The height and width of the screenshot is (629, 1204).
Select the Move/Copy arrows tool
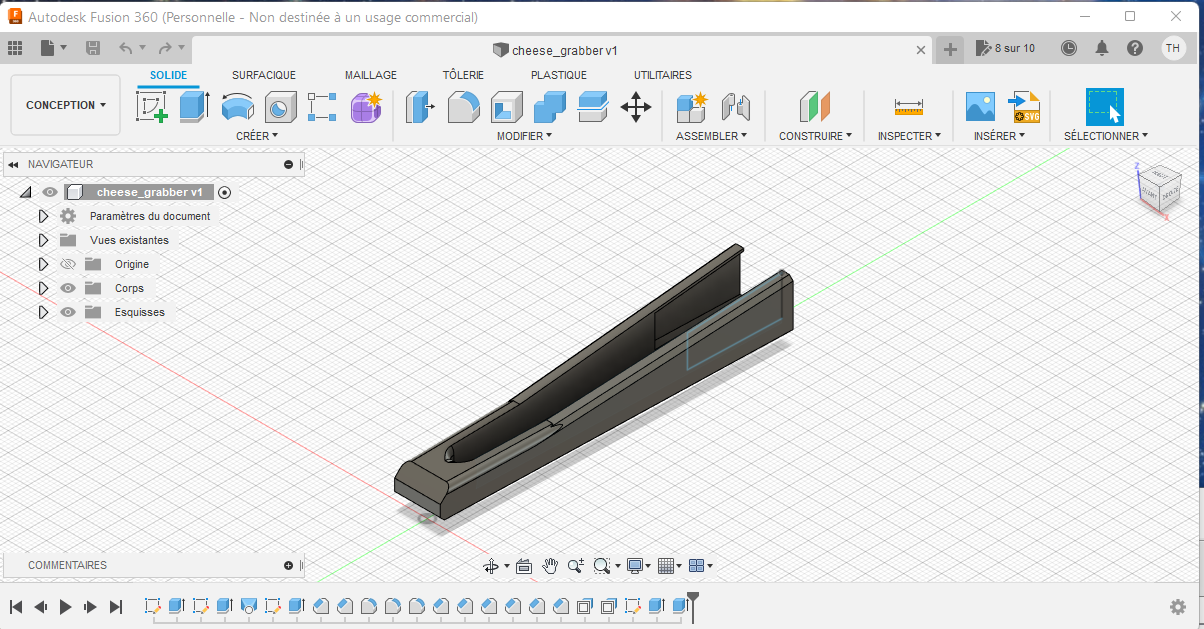636,106
